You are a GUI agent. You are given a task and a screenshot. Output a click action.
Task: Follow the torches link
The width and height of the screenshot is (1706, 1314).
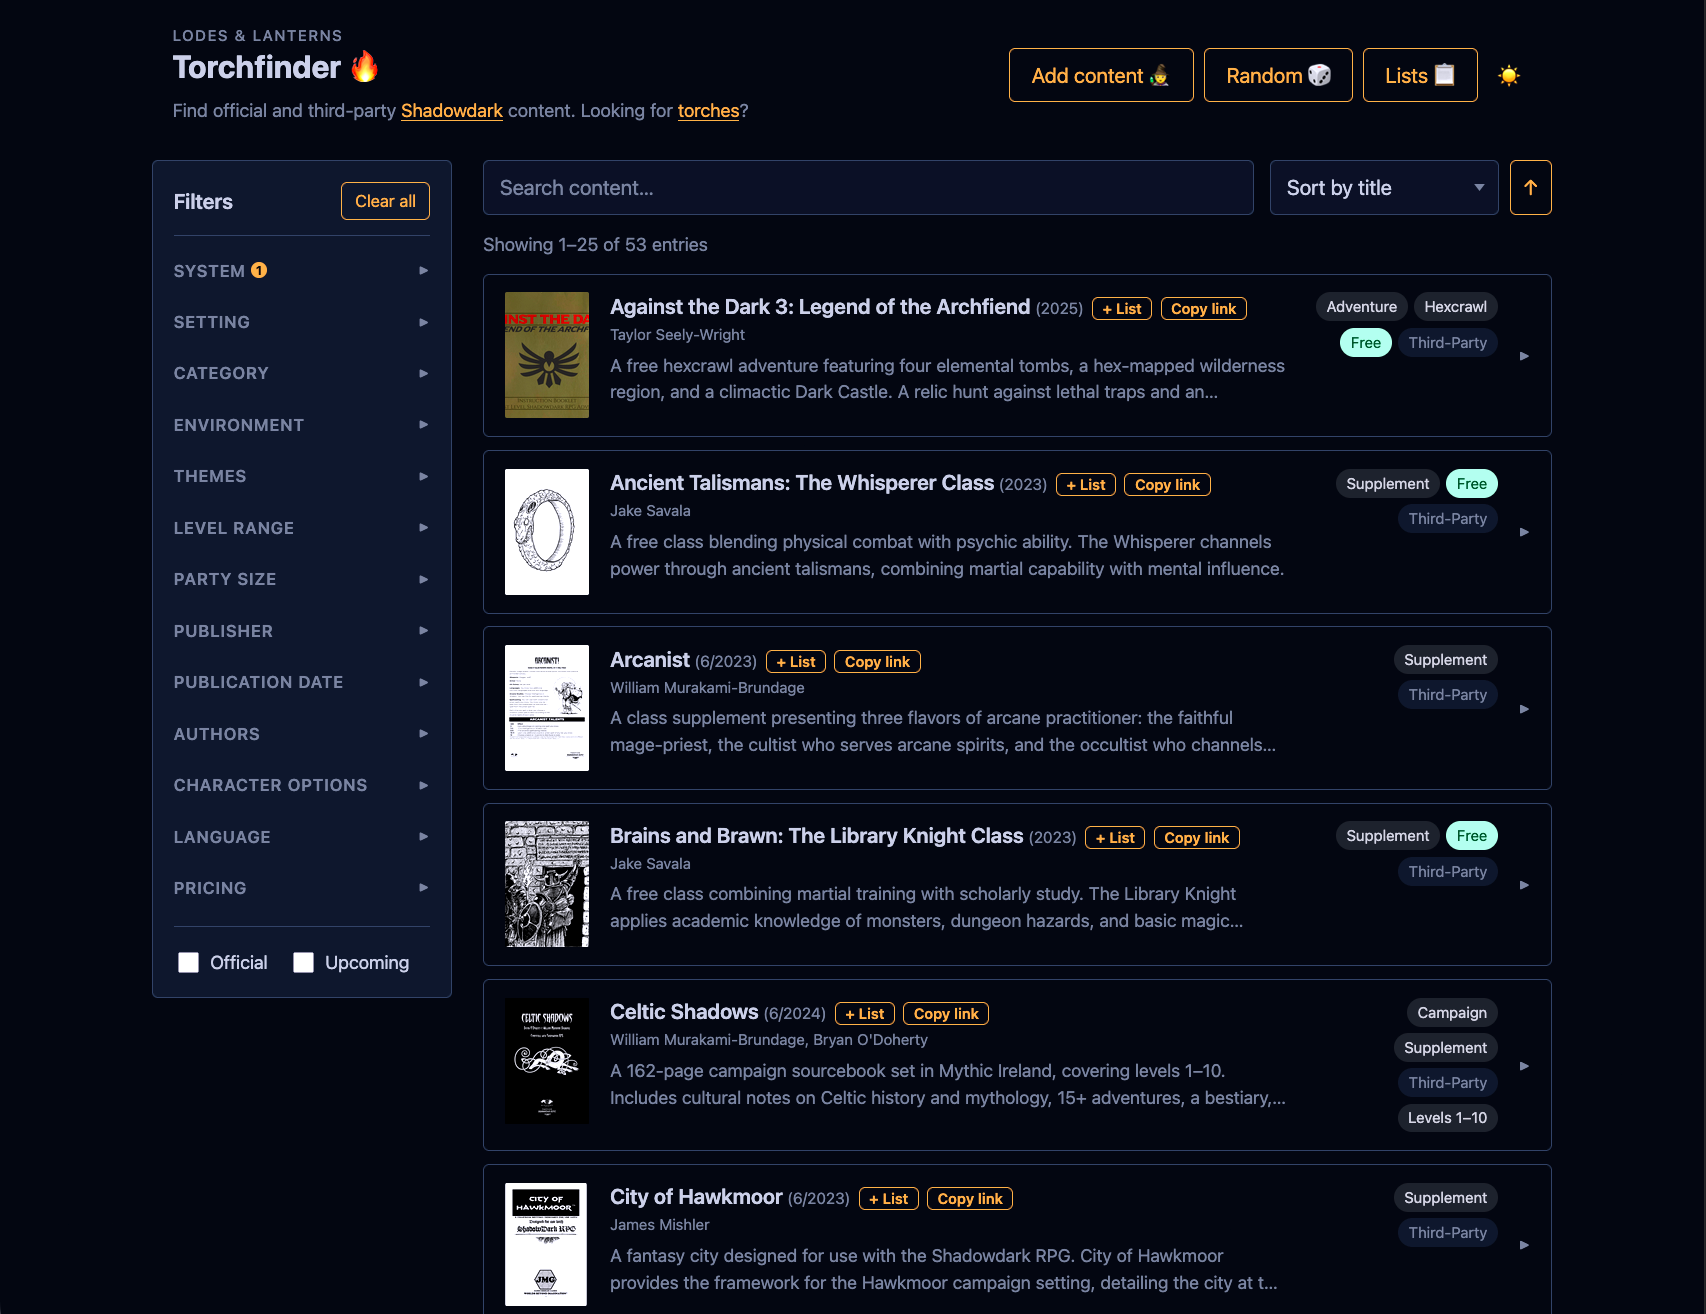[708, 111]
